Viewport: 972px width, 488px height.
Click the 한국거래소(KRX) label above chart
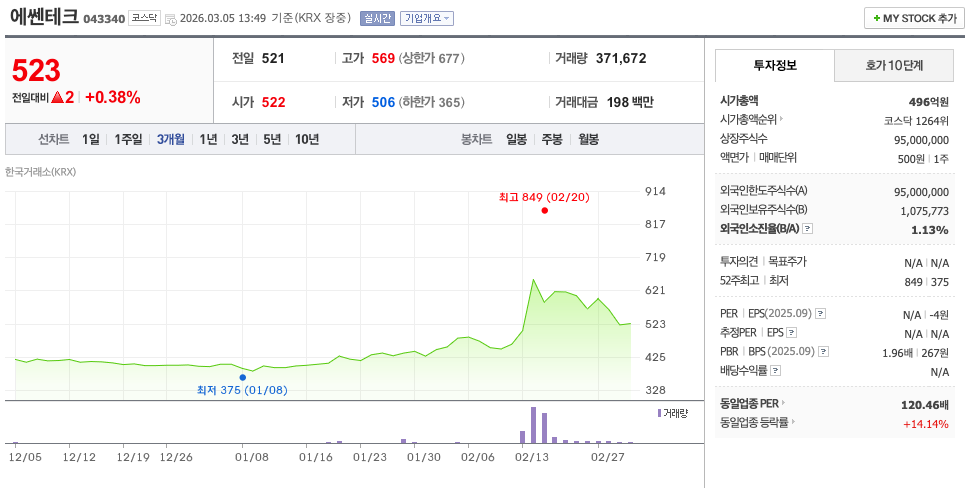40,172
